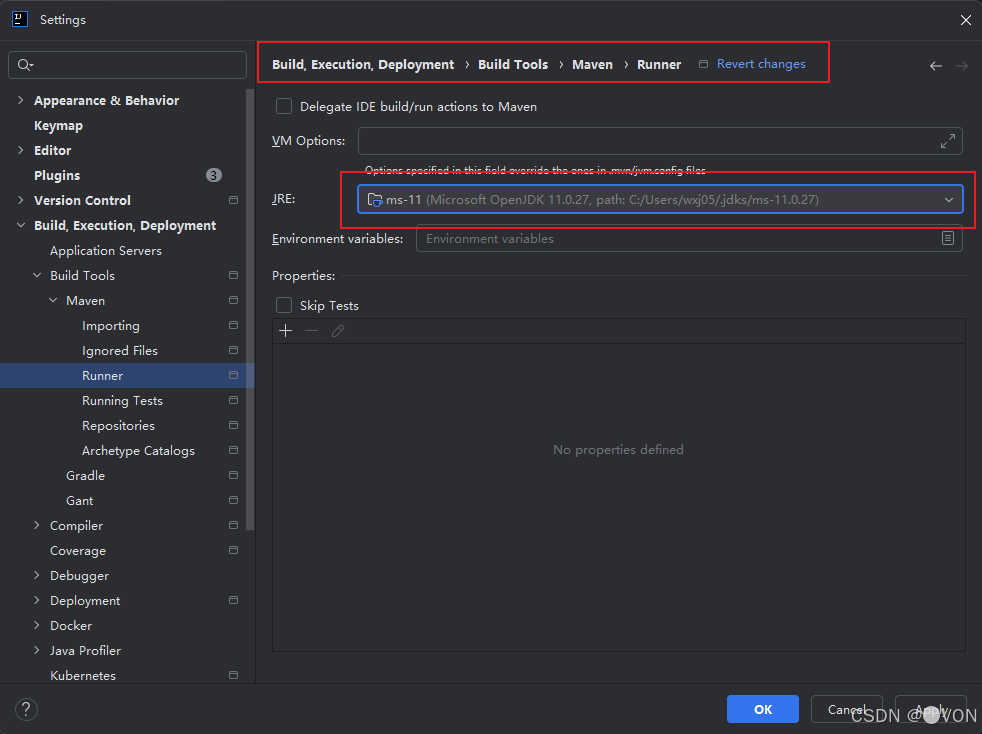Click the Apply button
Viewport: 982px width, 734px height.
point(931,709)
